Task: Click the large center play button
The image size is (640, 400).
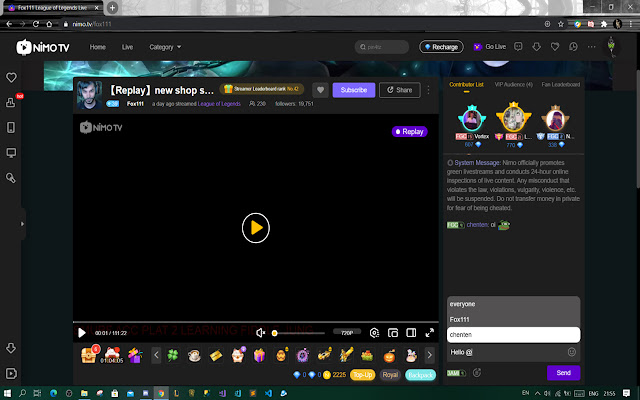Action: (256, 228)
